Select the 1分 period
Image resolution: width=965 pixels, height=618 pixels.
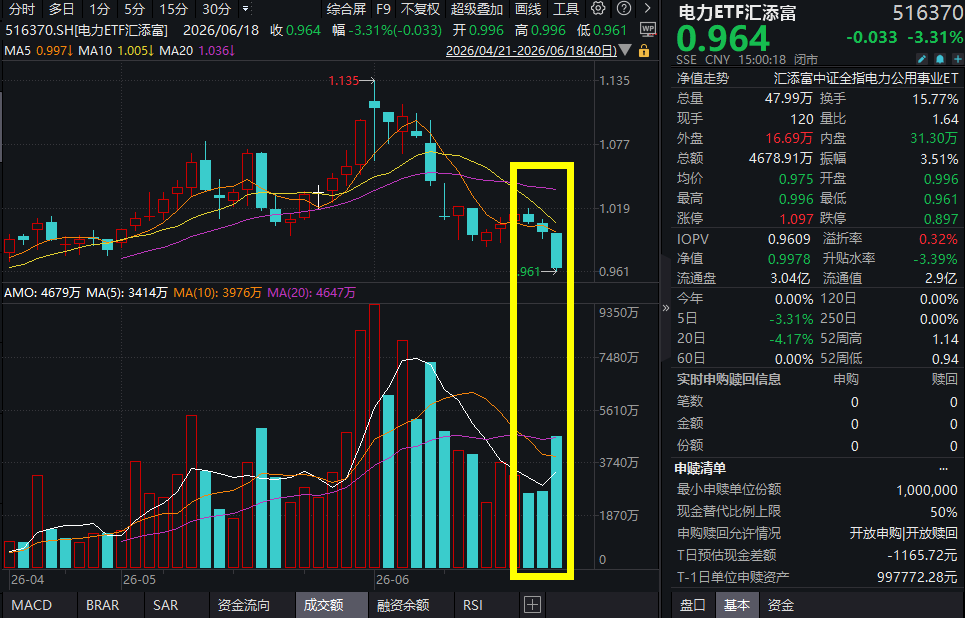99,9
